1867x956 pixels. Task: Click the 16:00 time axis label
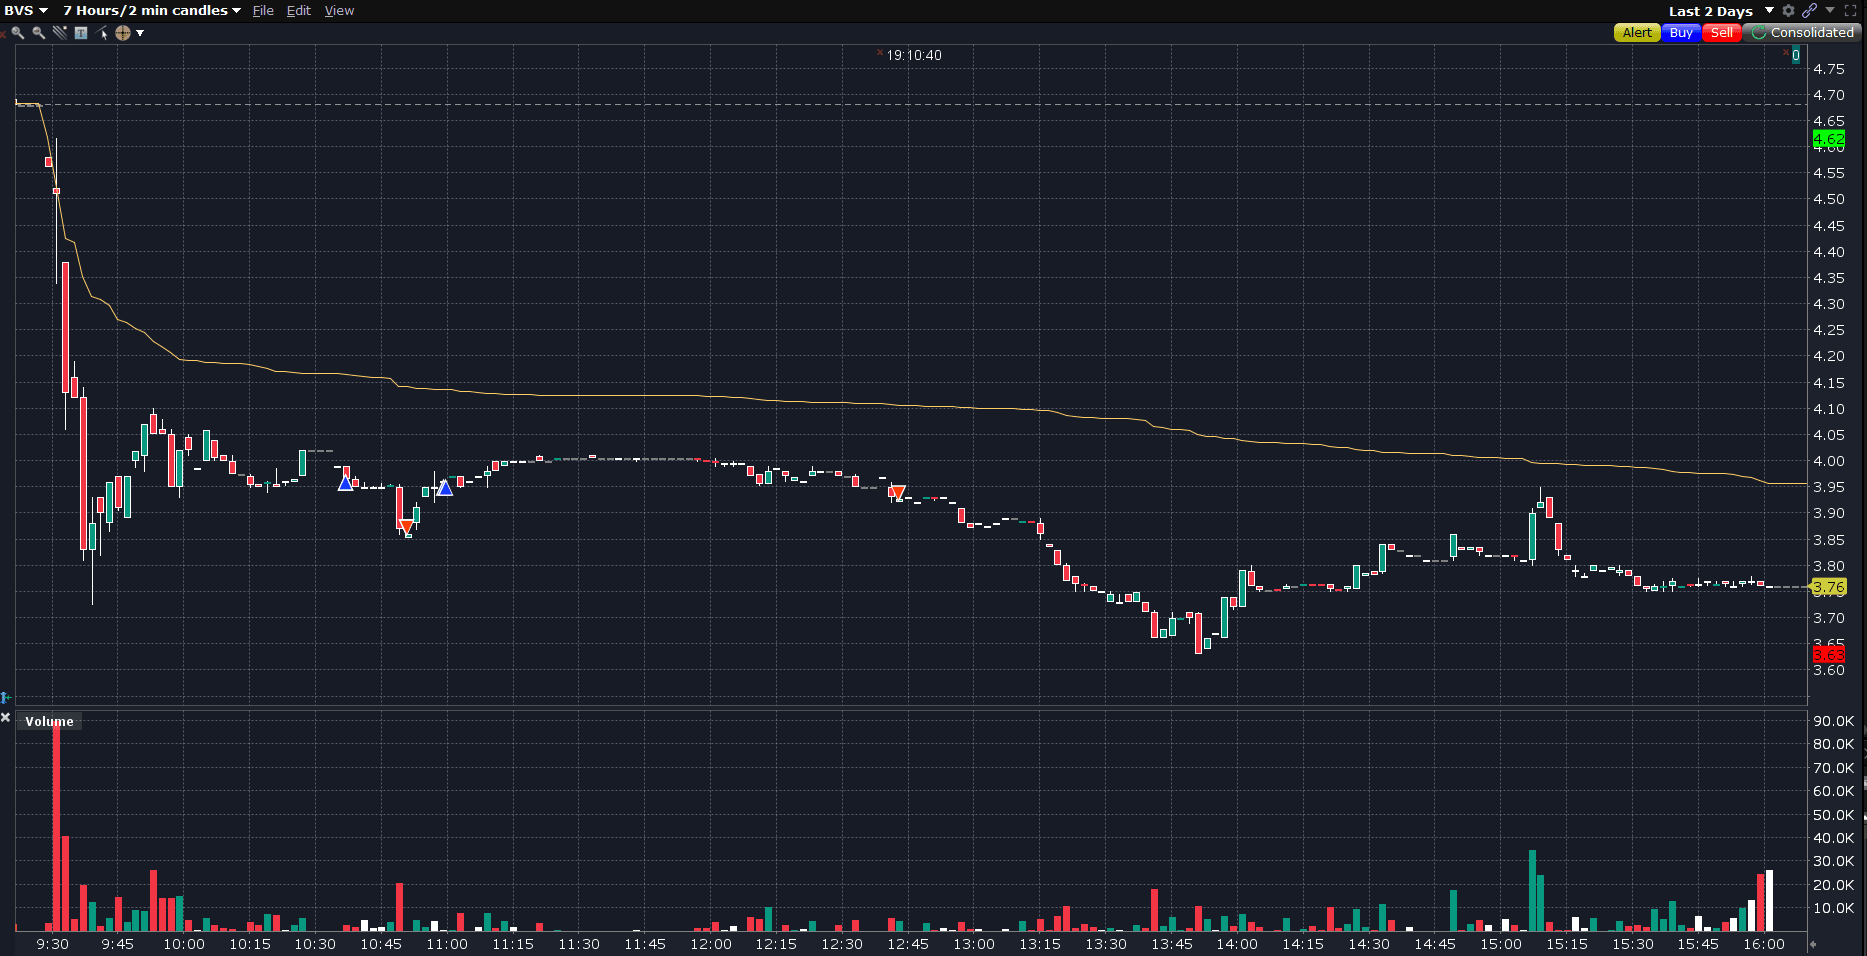pyautogui.click(x=1764, y=944)
